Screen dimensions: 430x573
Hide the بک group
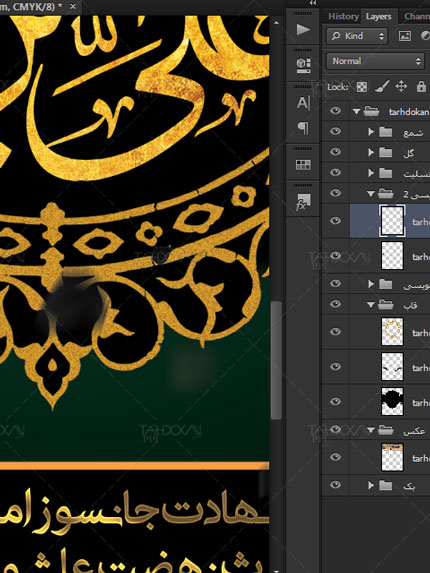(x=335, y=485)
